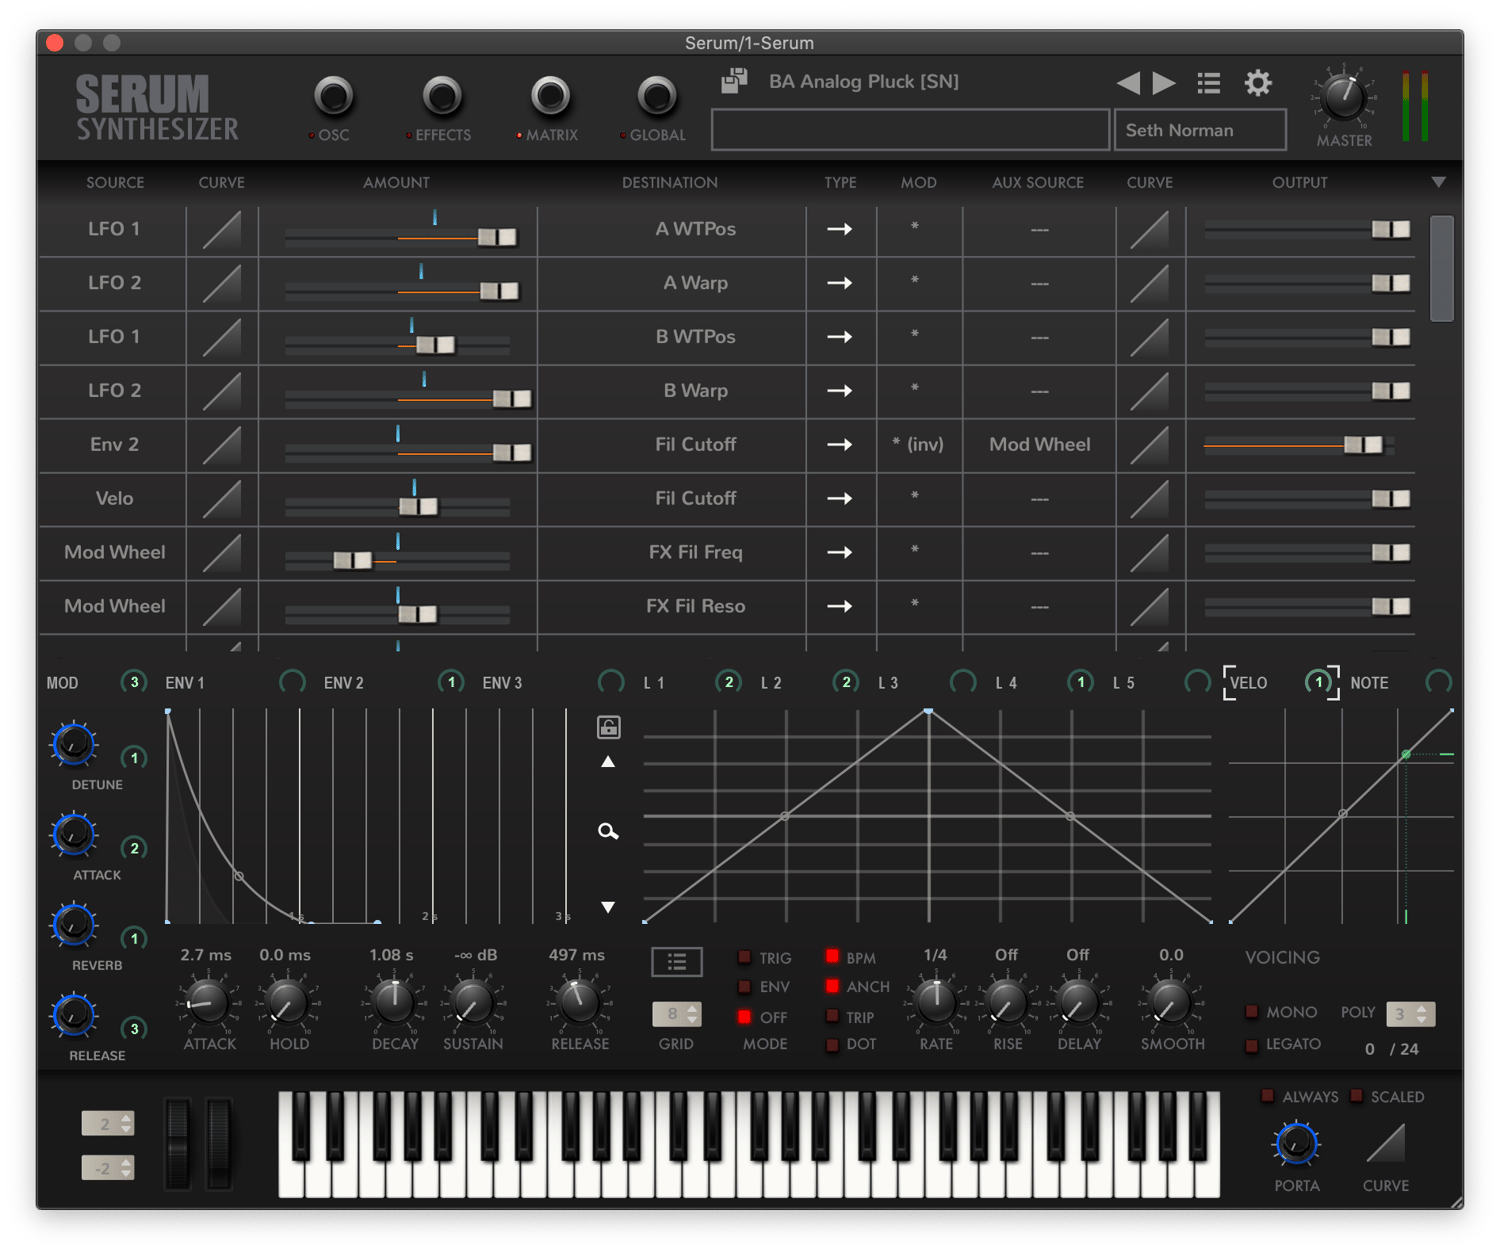
Task: Enable the ENV LFO mode
Action: click(744, 987)
